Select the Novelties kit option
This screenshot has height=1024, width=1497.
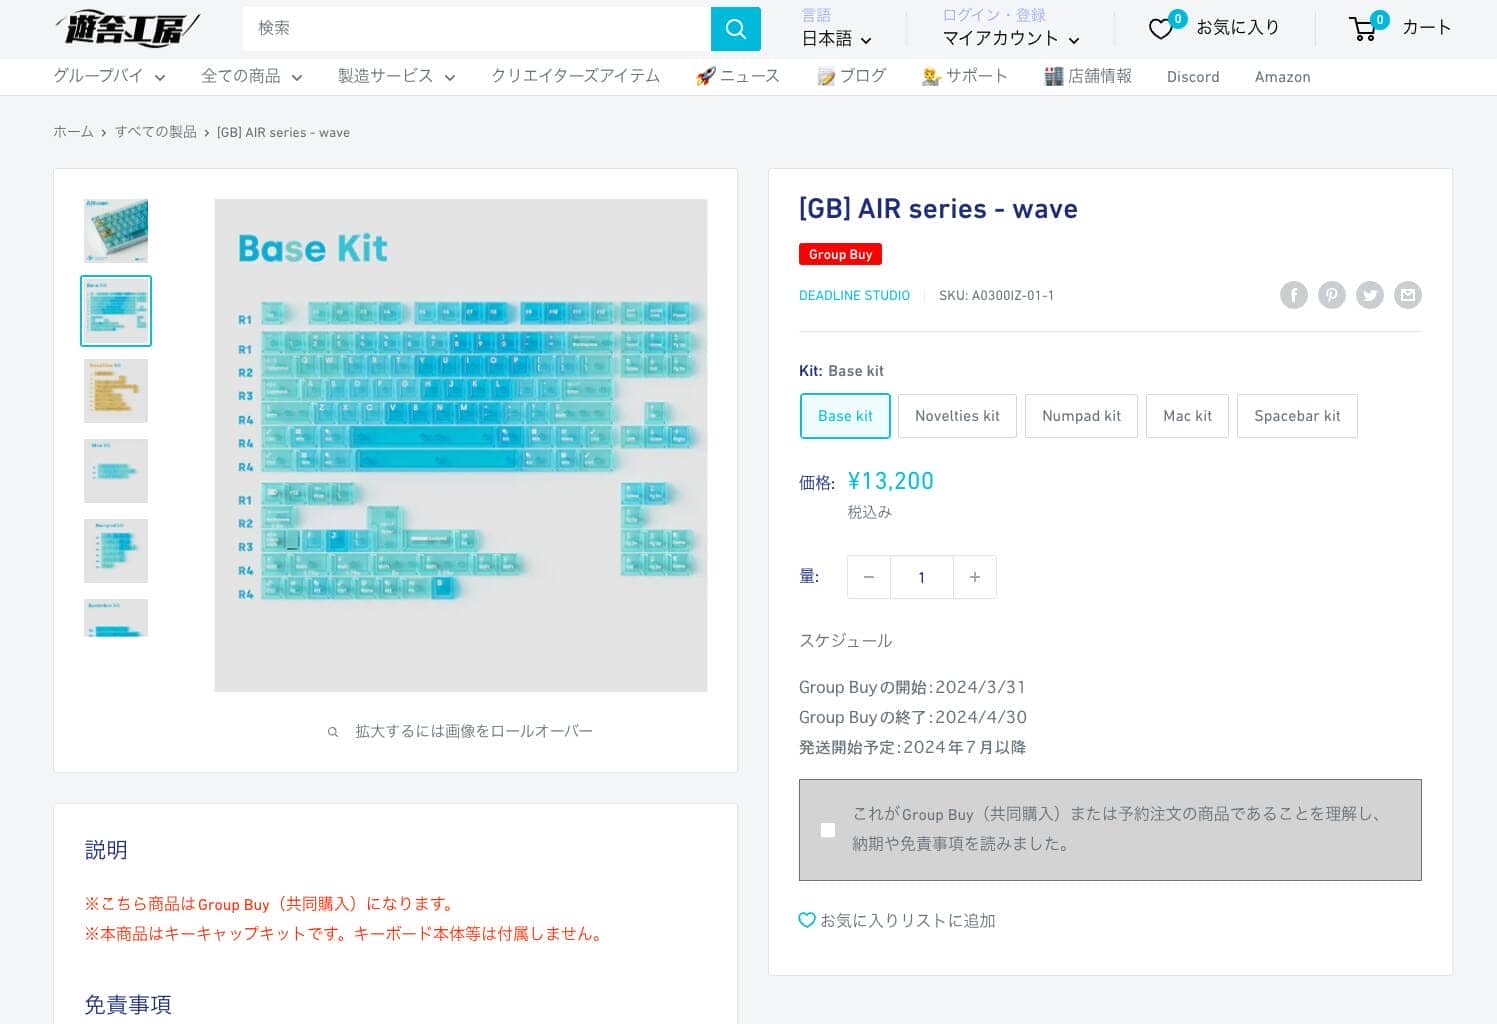956,416
